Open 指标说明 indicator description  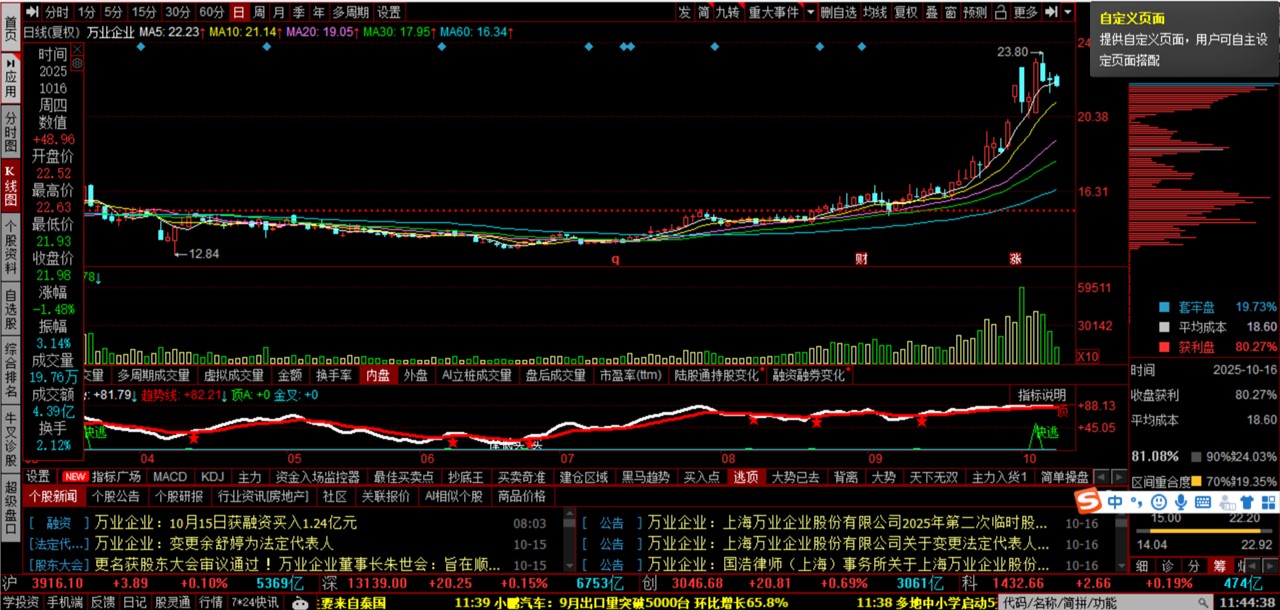(x=1042, y=396)
